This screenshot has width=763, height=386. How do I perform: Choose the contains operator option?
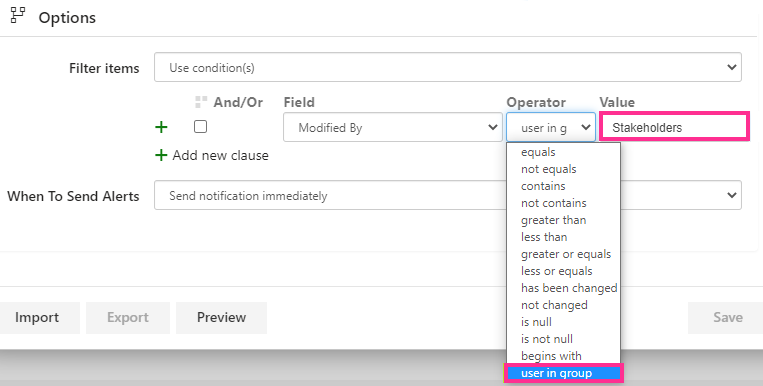pyautogui.click(x=563, y=186)
